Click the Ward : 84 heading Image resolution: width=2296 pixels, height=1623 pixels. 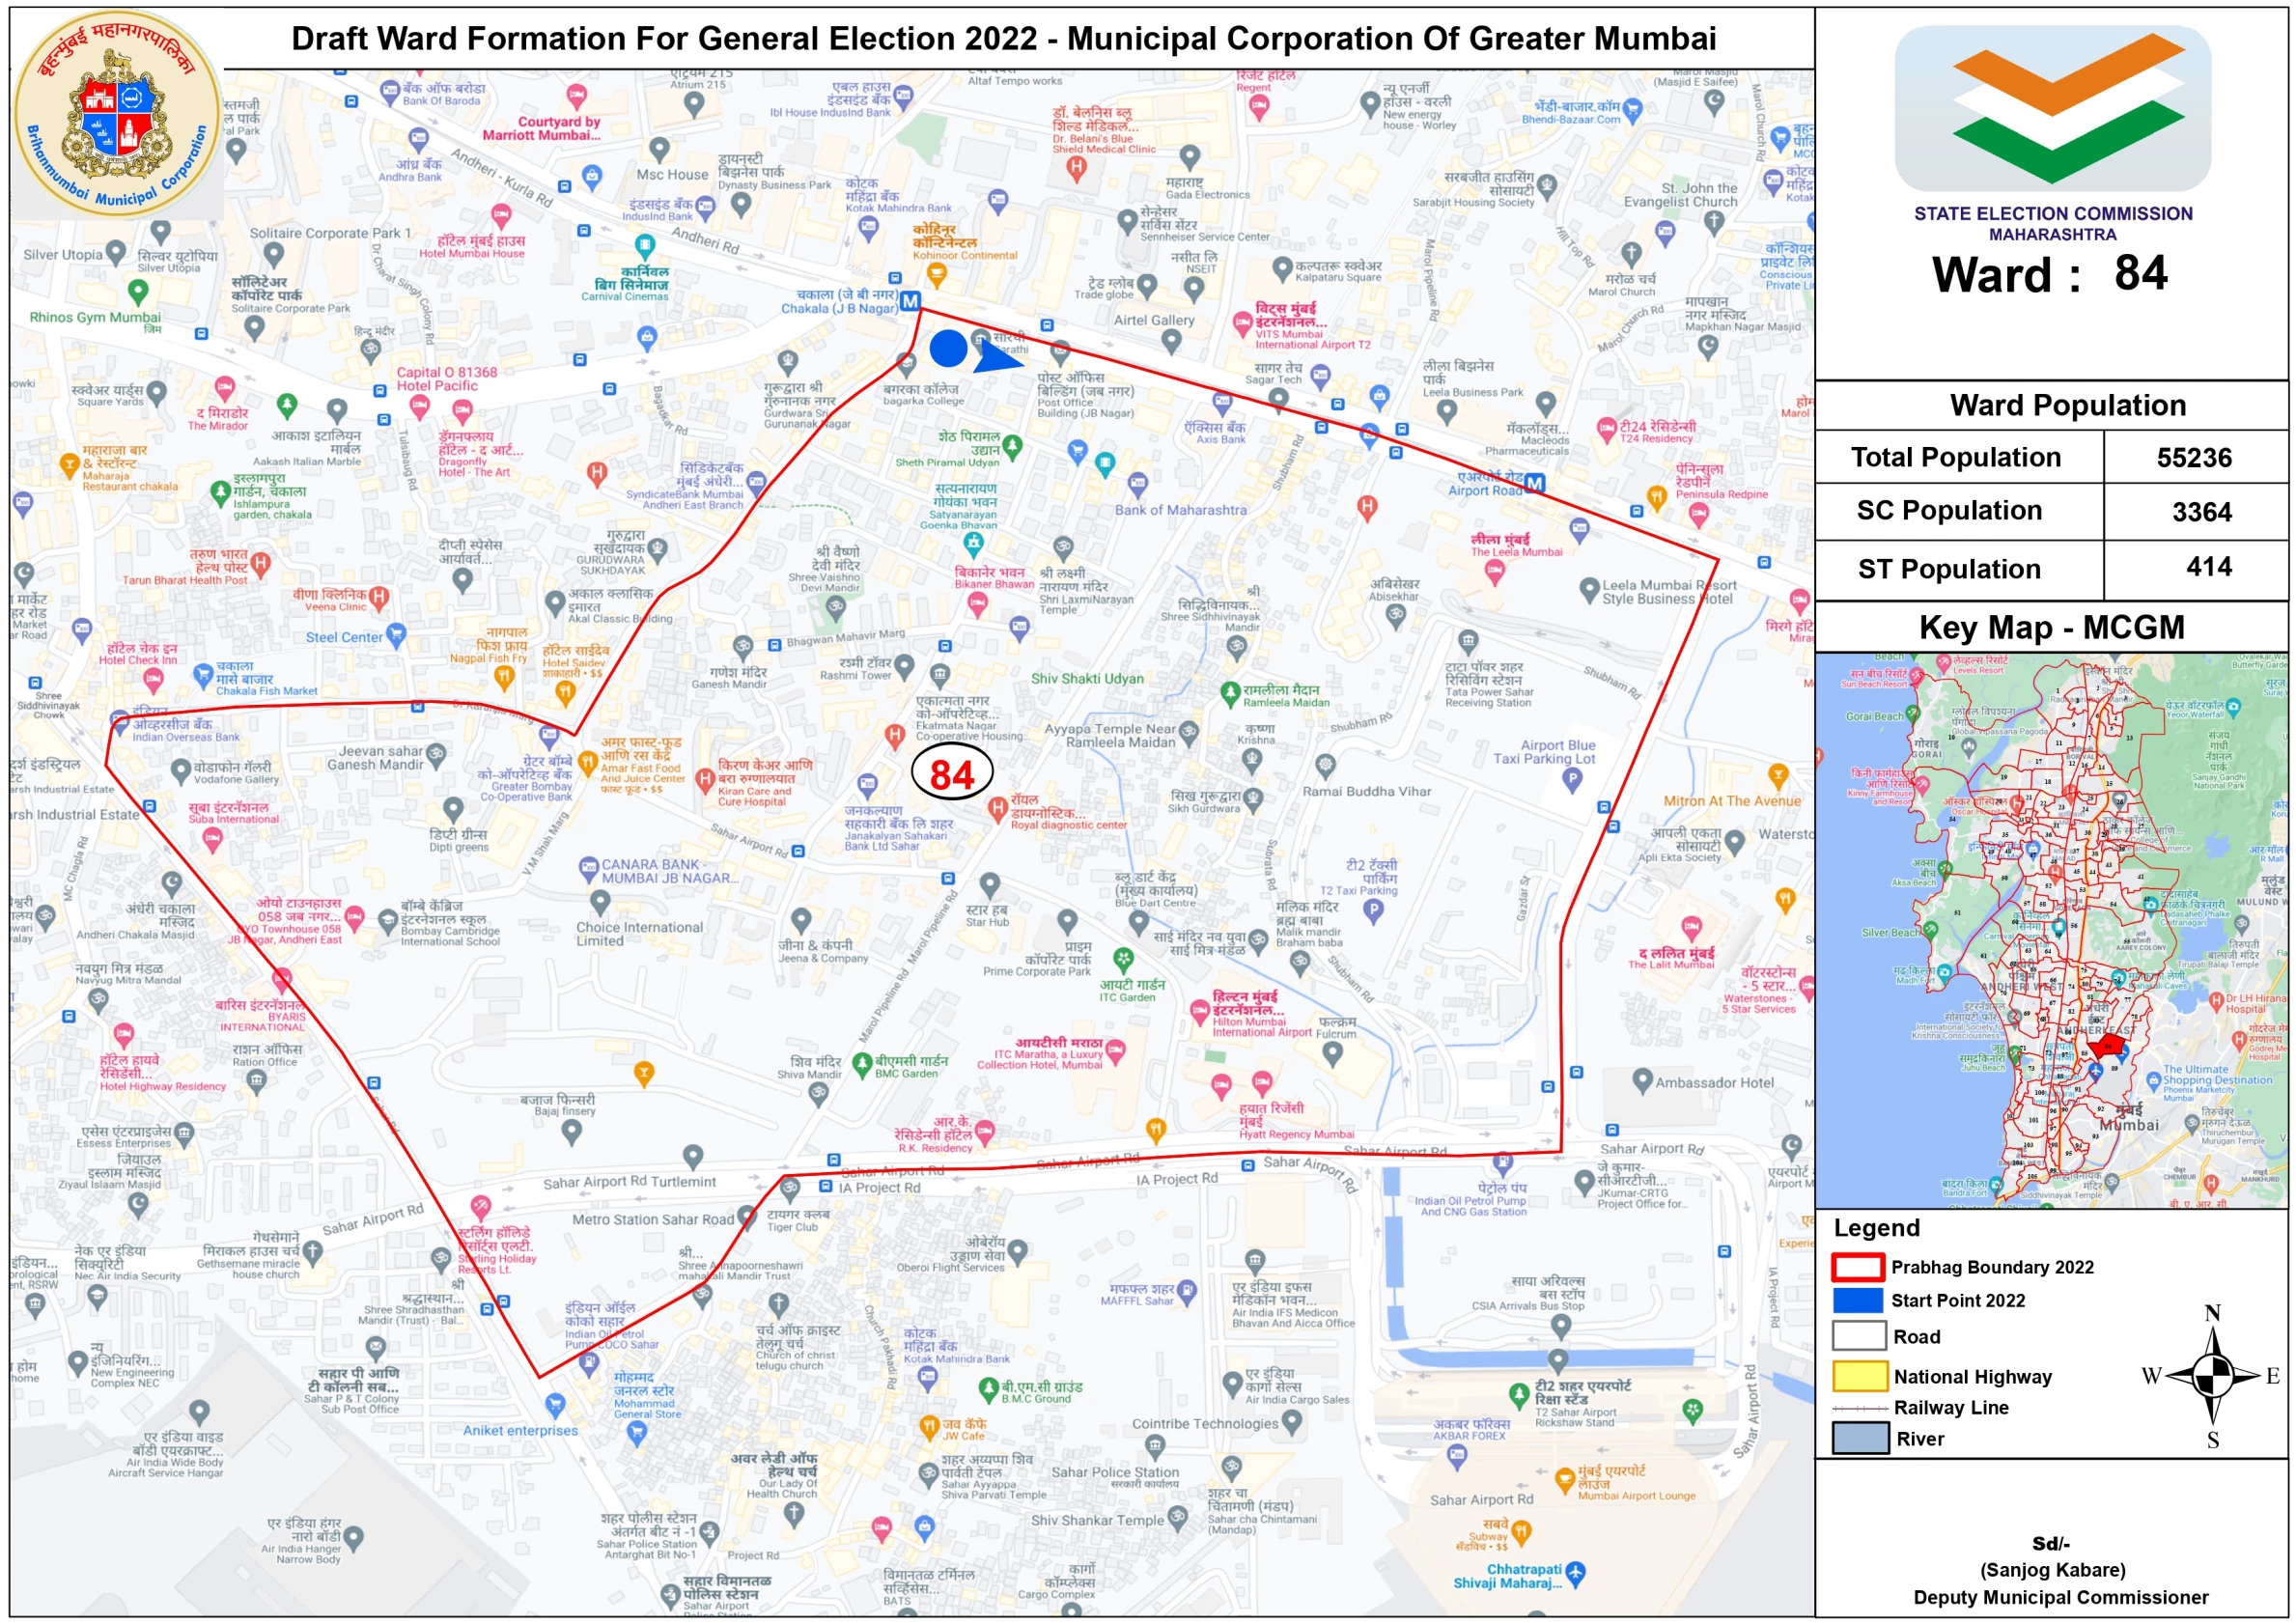(x=2050, y=273)
